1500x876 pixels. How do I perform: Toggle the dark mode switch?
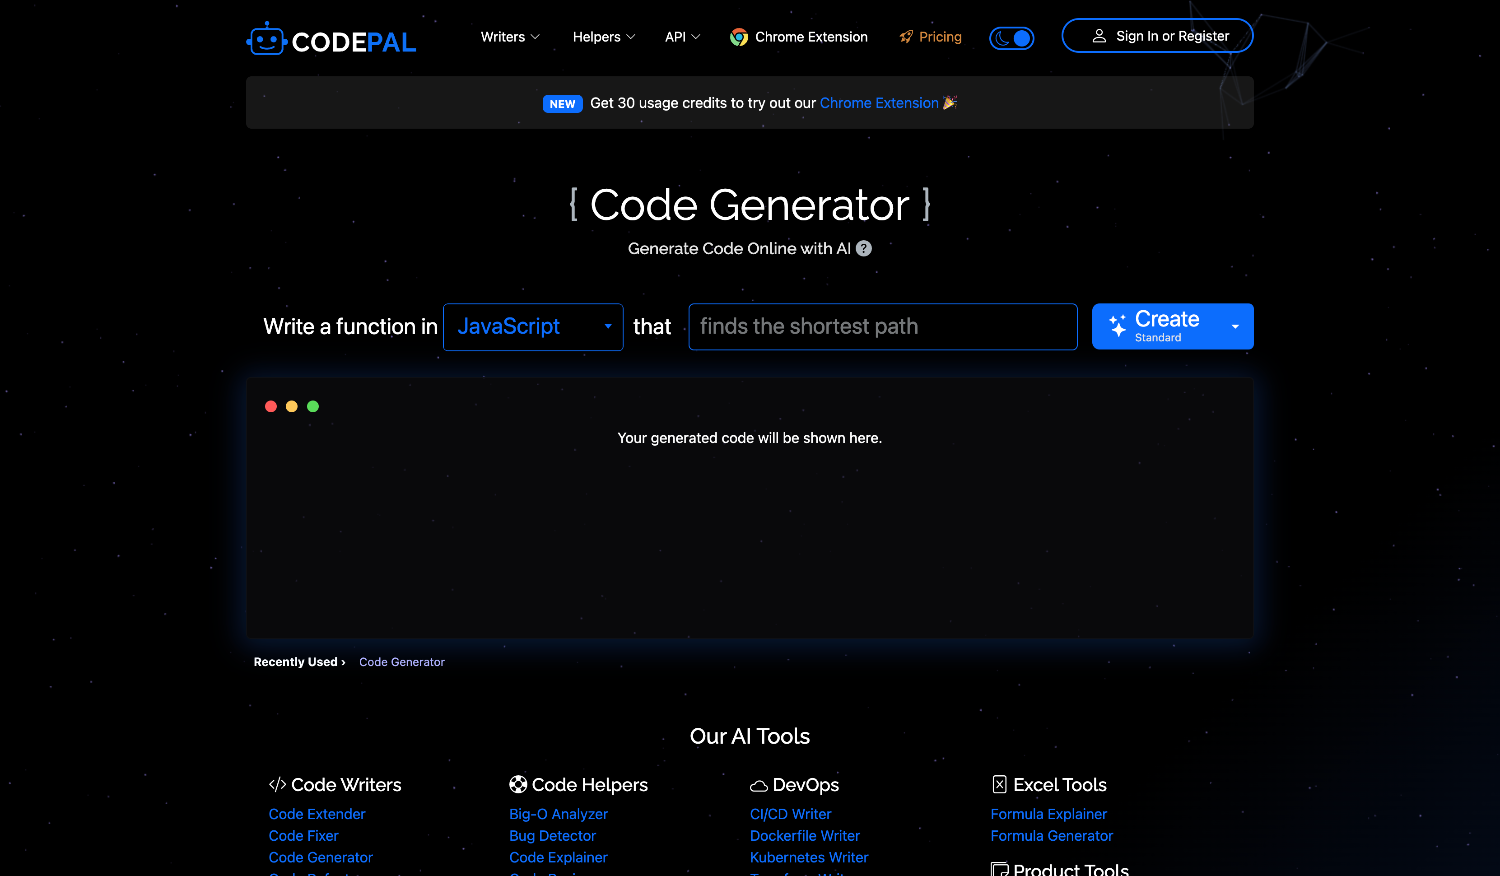pyautogui.click(x=1012, y=38)
